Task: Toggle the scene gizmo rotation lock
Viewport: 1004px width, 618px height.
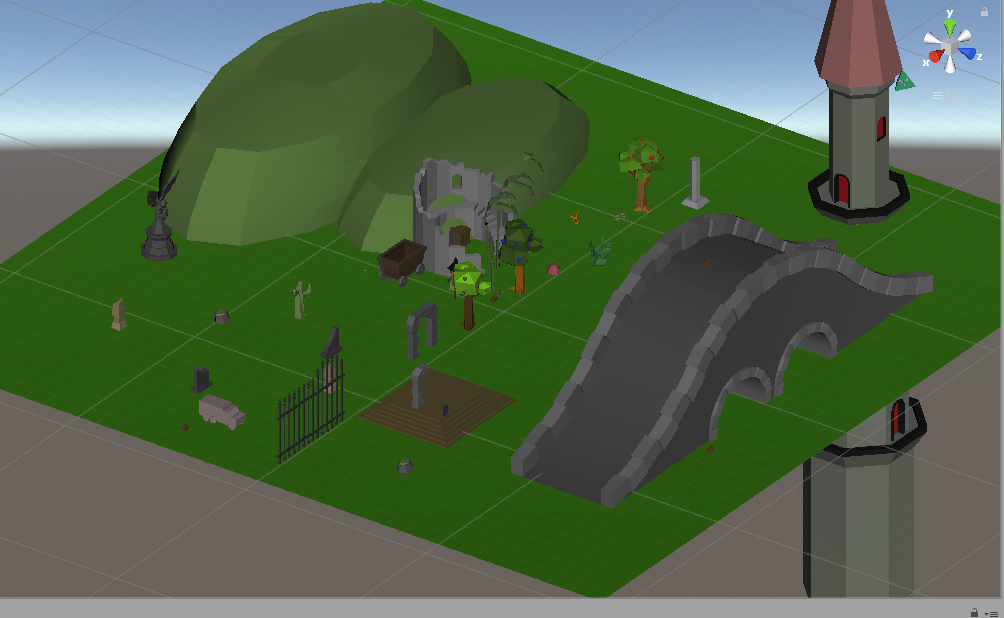Action: pos(984,12)
